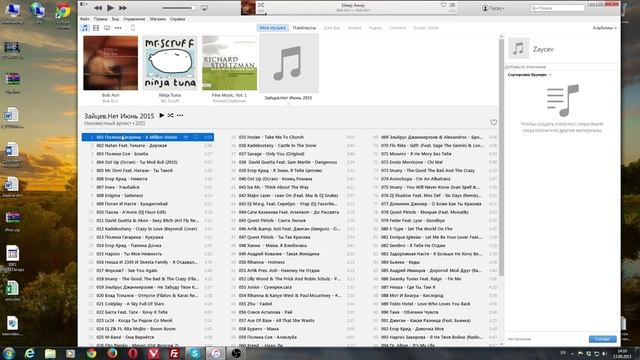The height and width of the screenshot is (360, 640).
Task: Open the Правка menu
Action: pos(100,19)
